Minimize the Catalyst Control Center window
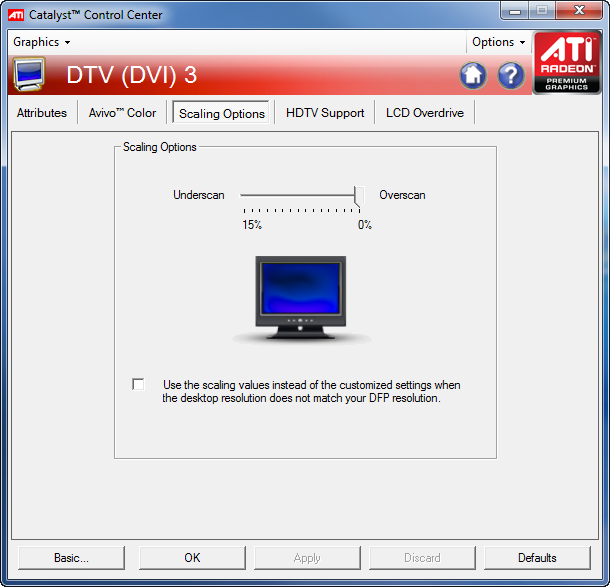 point(514,11)
